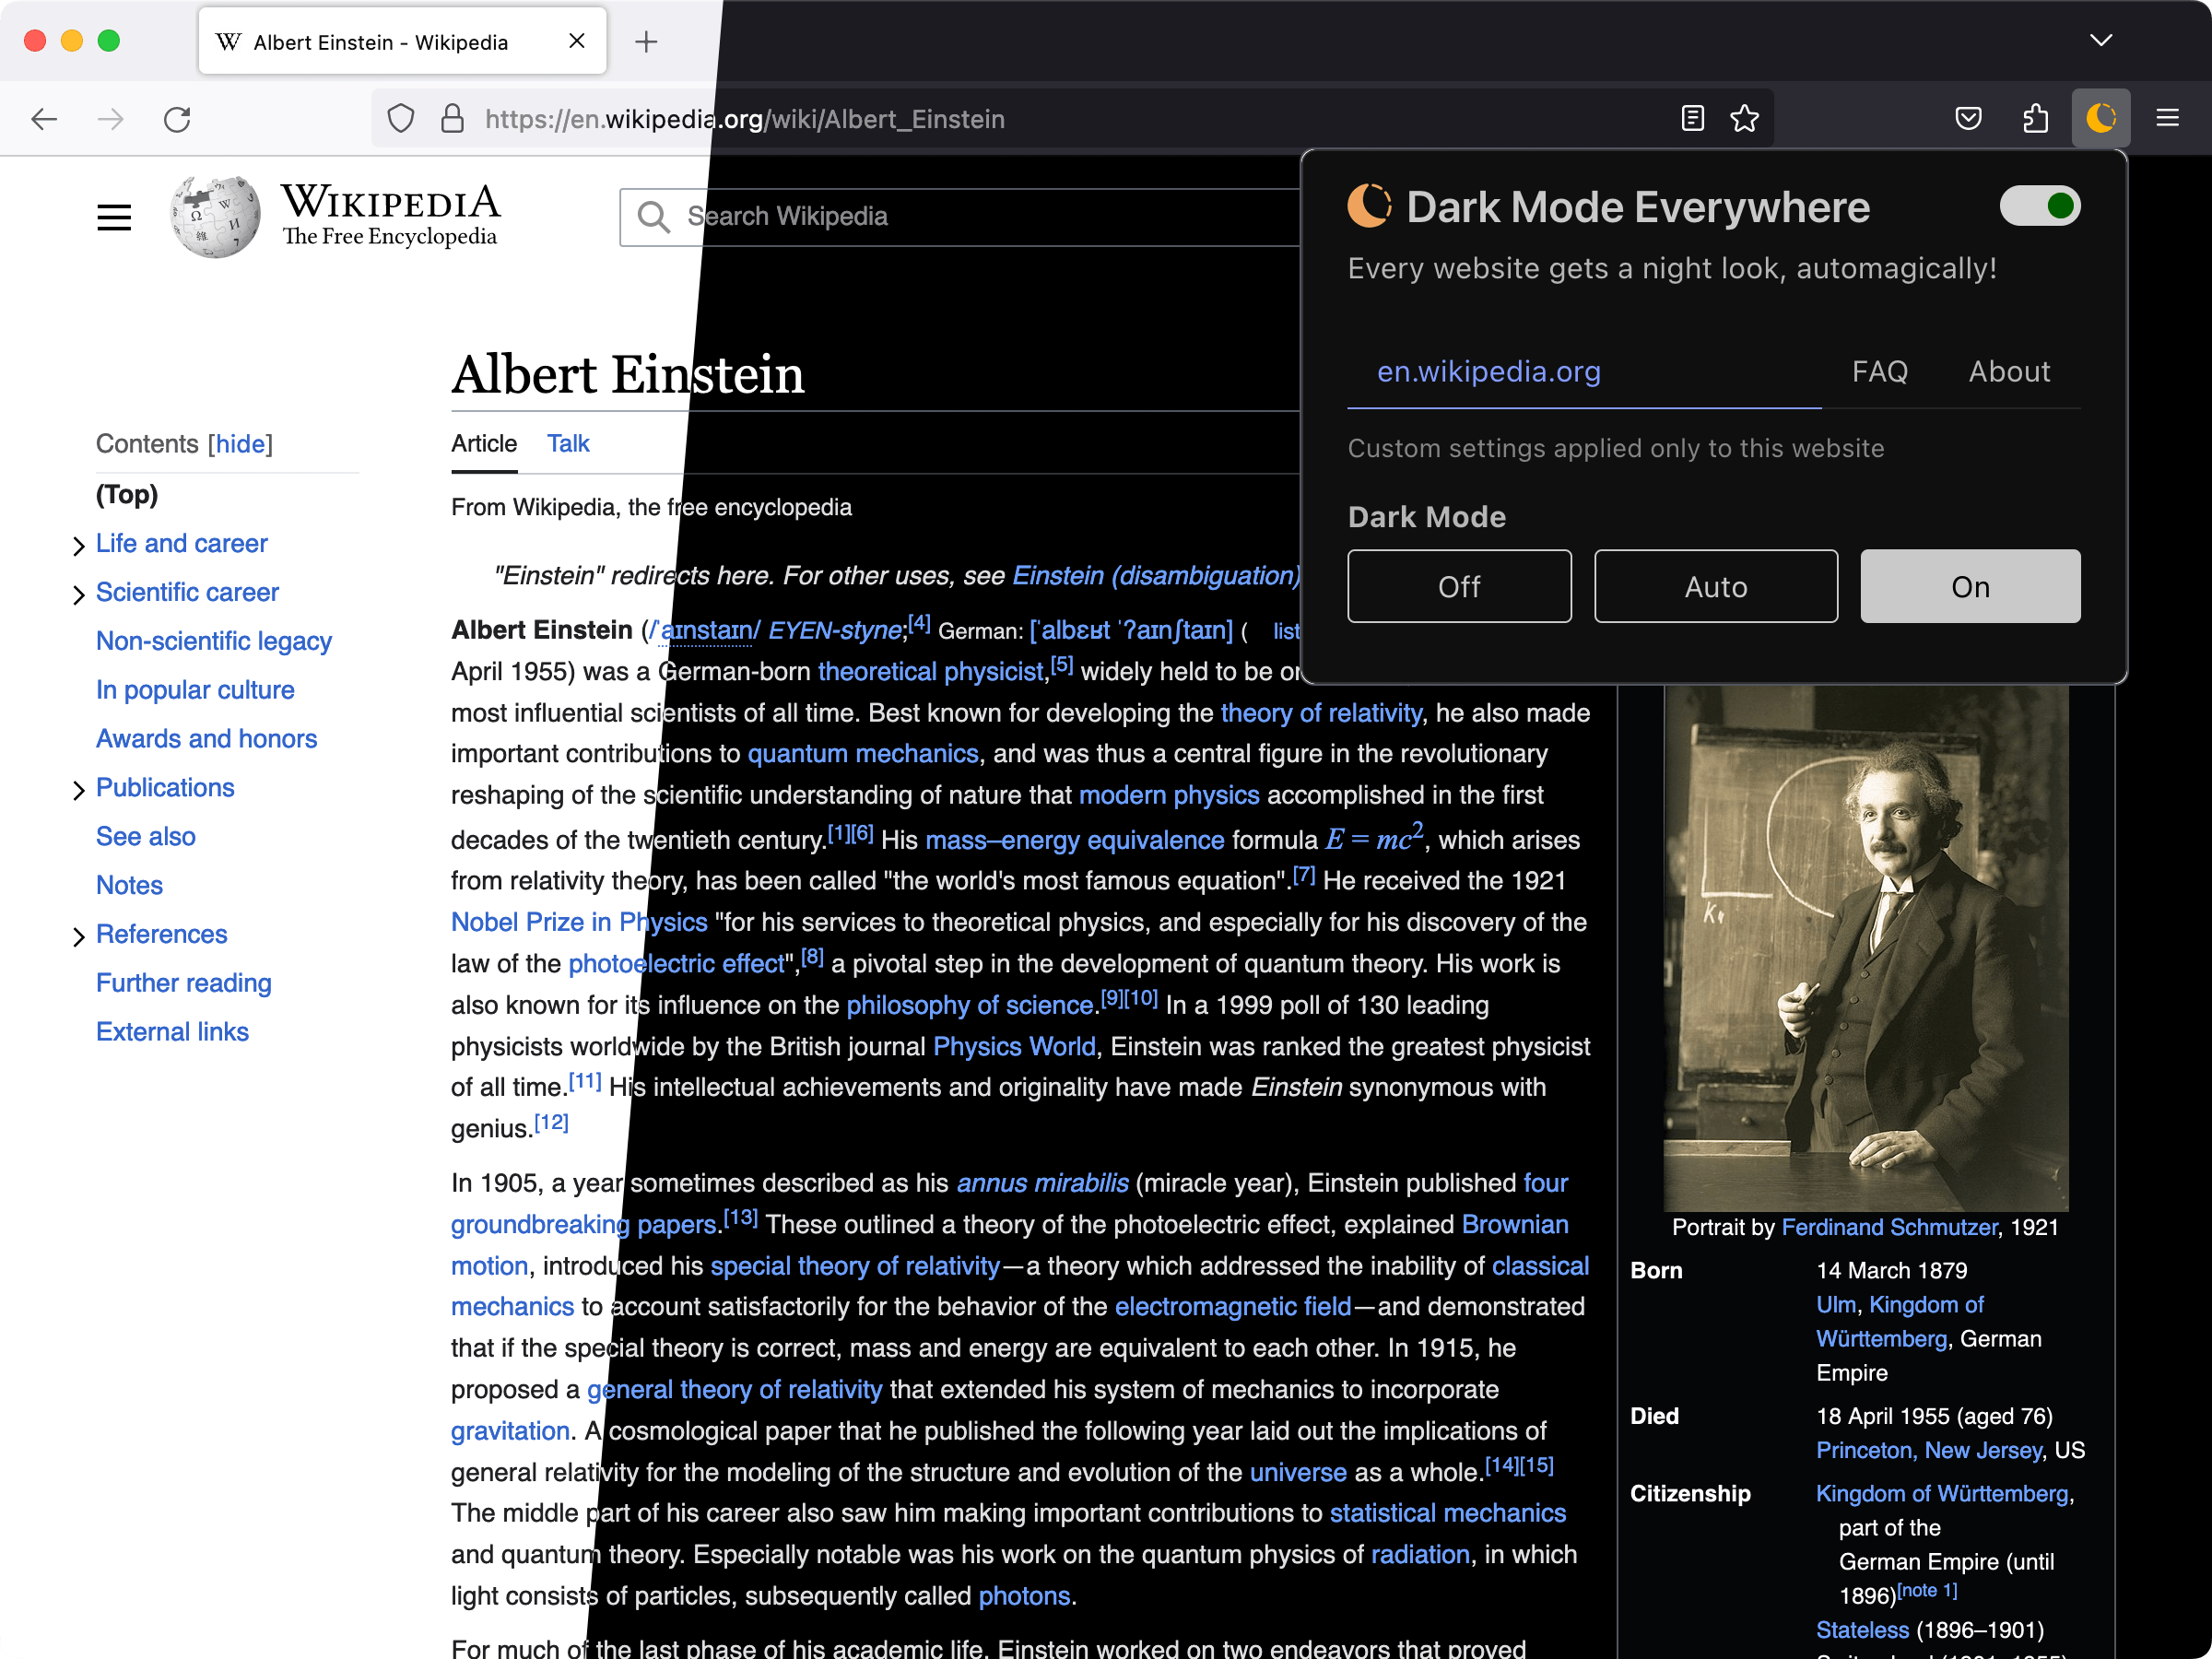Open the Ferdinand Schmutzer link
Image resolution: width=2212 pixels, height=1659 pixels.
(1889, 1227)
